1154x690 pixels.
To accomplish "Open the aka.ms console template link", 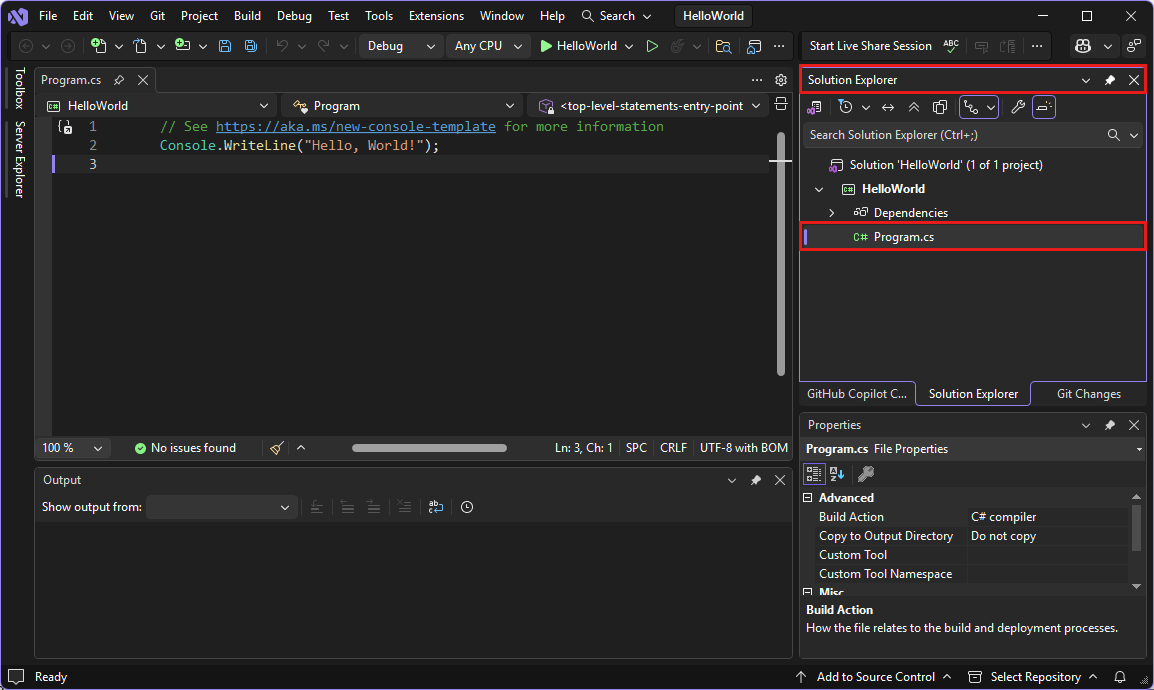I will (356, 126).
